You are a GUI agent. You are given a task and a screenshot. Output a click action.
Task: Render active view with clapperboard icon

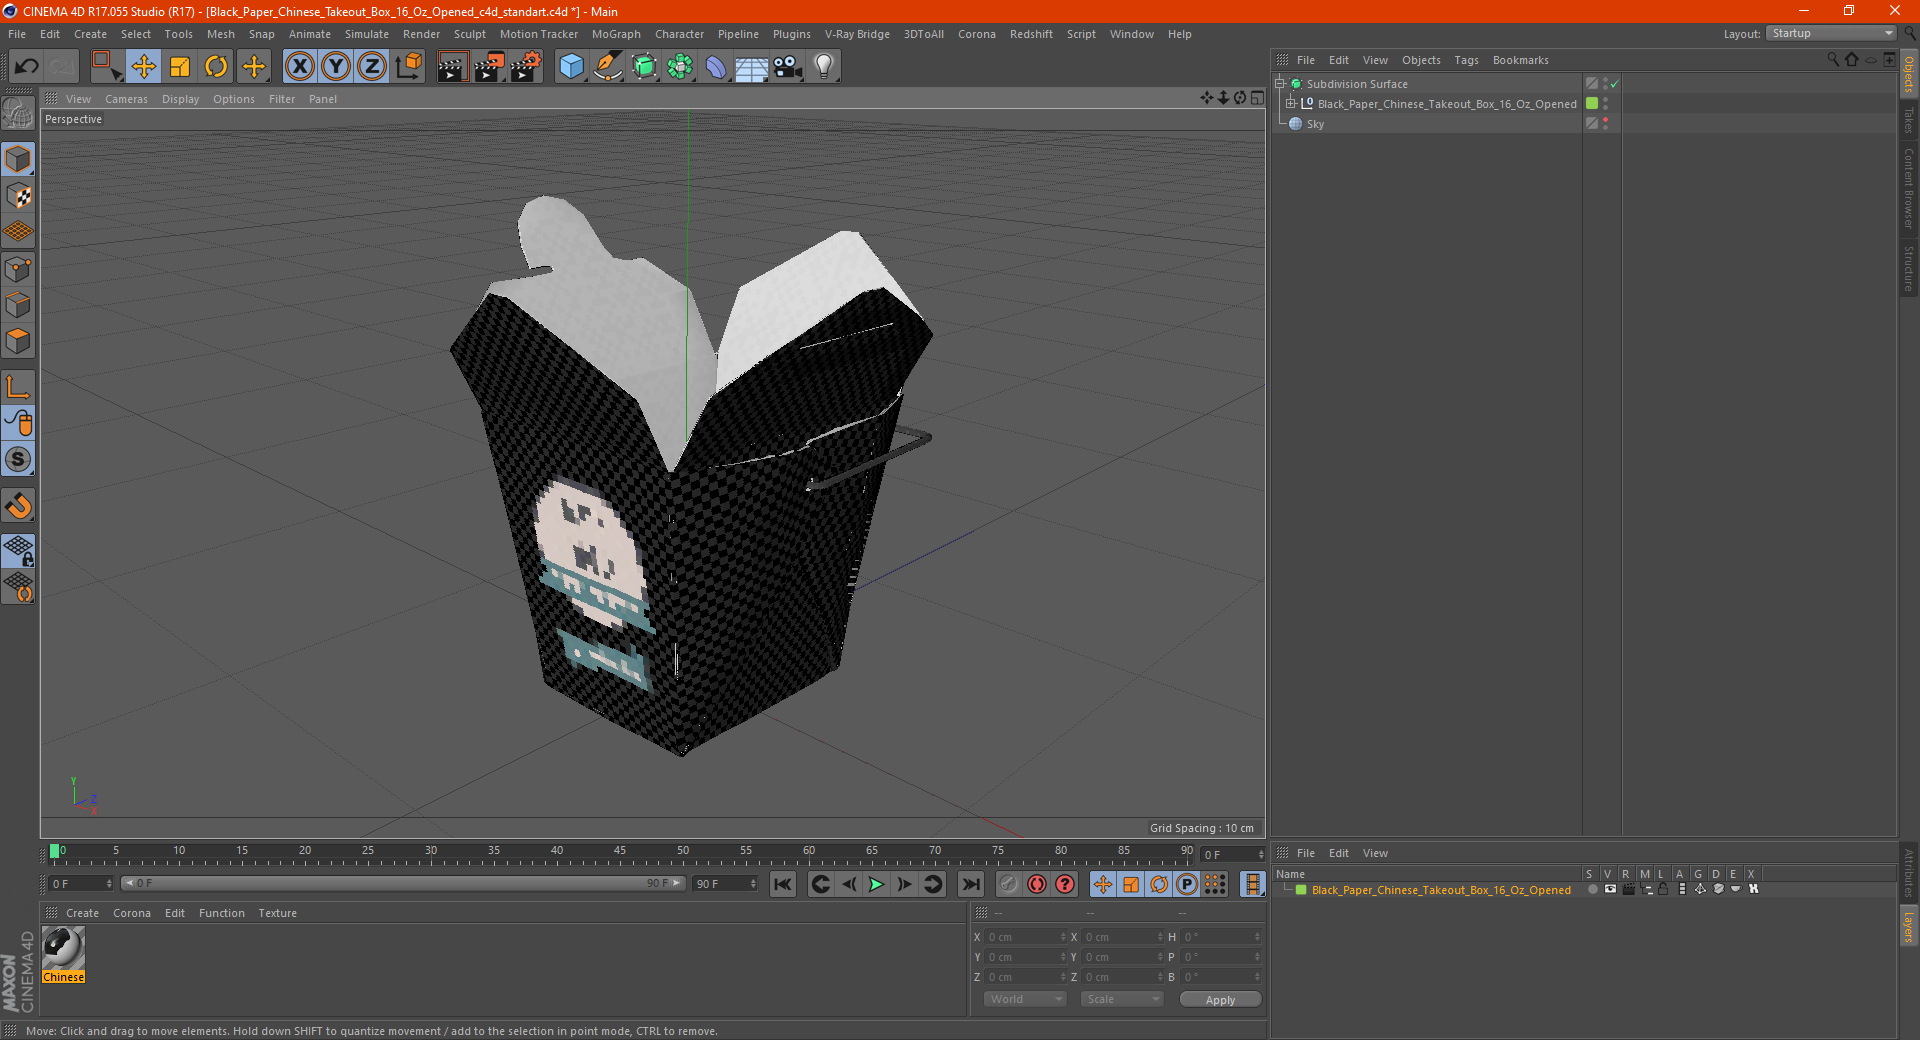(x=452, y=67)
